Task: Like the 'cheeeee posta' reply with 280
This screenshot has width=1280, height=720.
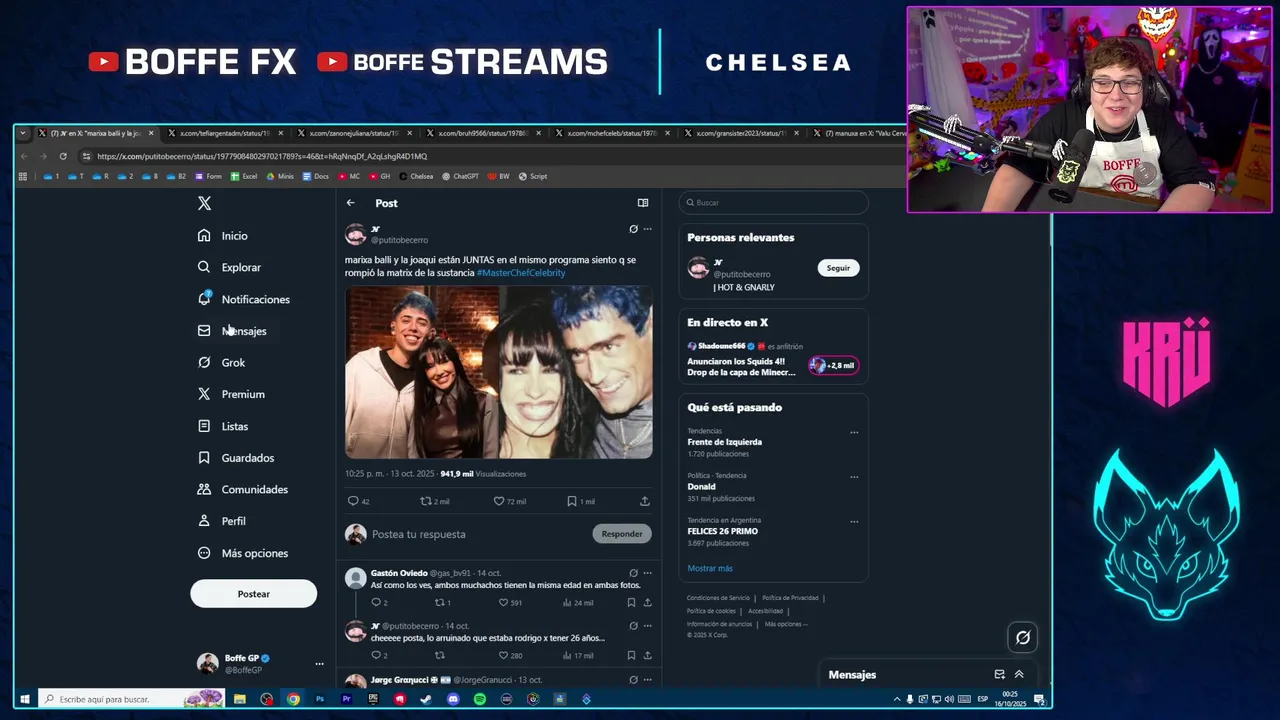Action: point(510,655)
